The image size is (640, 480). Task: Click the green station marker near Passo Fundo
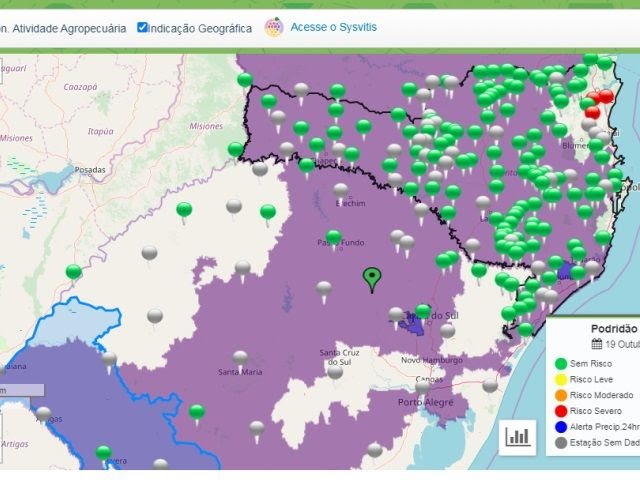click(x=333, y=237)
